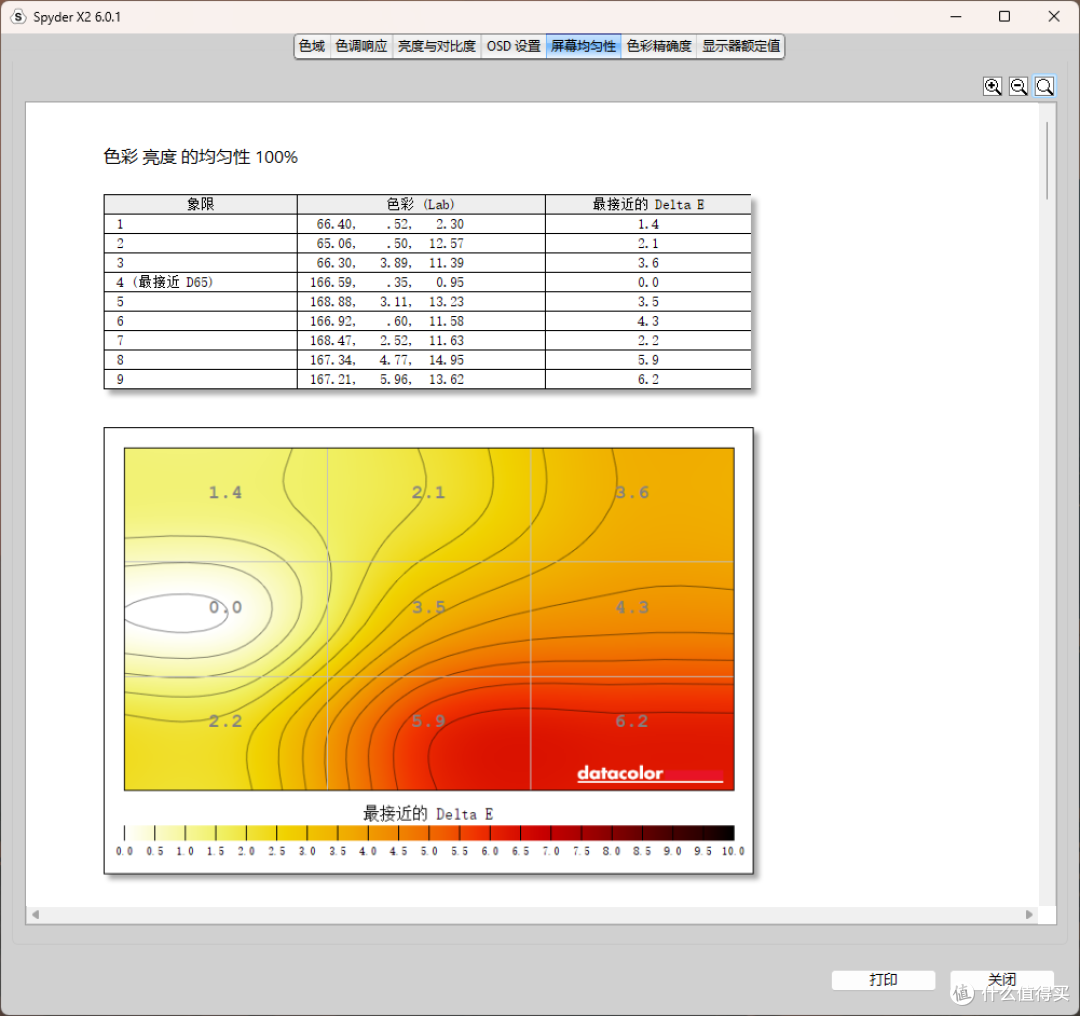Click the Delta E color scale legend bar

(x=429, y=832)
